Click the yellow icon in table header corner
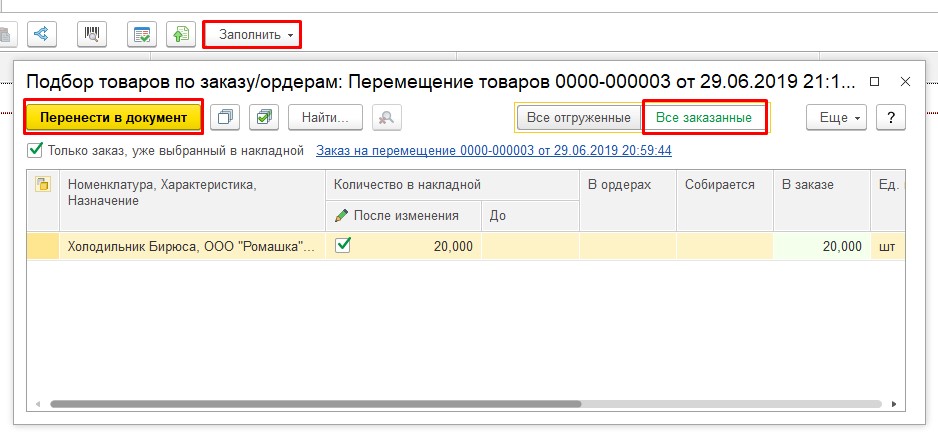Screen dimensions: 938x443 point(42,185)
